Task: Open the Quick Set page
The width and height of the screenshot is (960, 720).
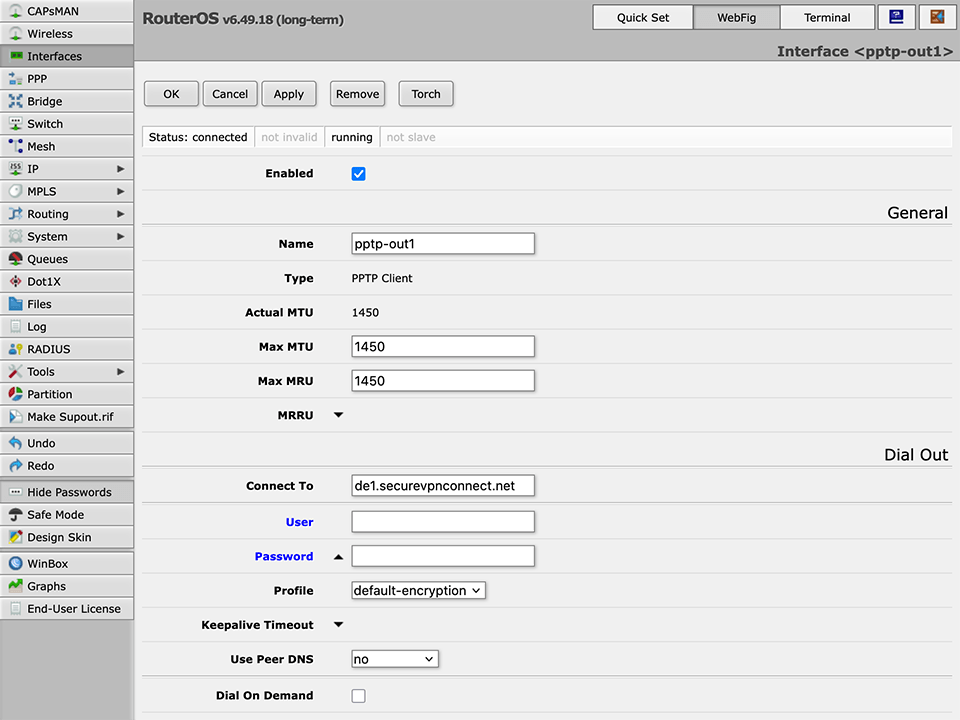Action: click(x=642, y=17)
